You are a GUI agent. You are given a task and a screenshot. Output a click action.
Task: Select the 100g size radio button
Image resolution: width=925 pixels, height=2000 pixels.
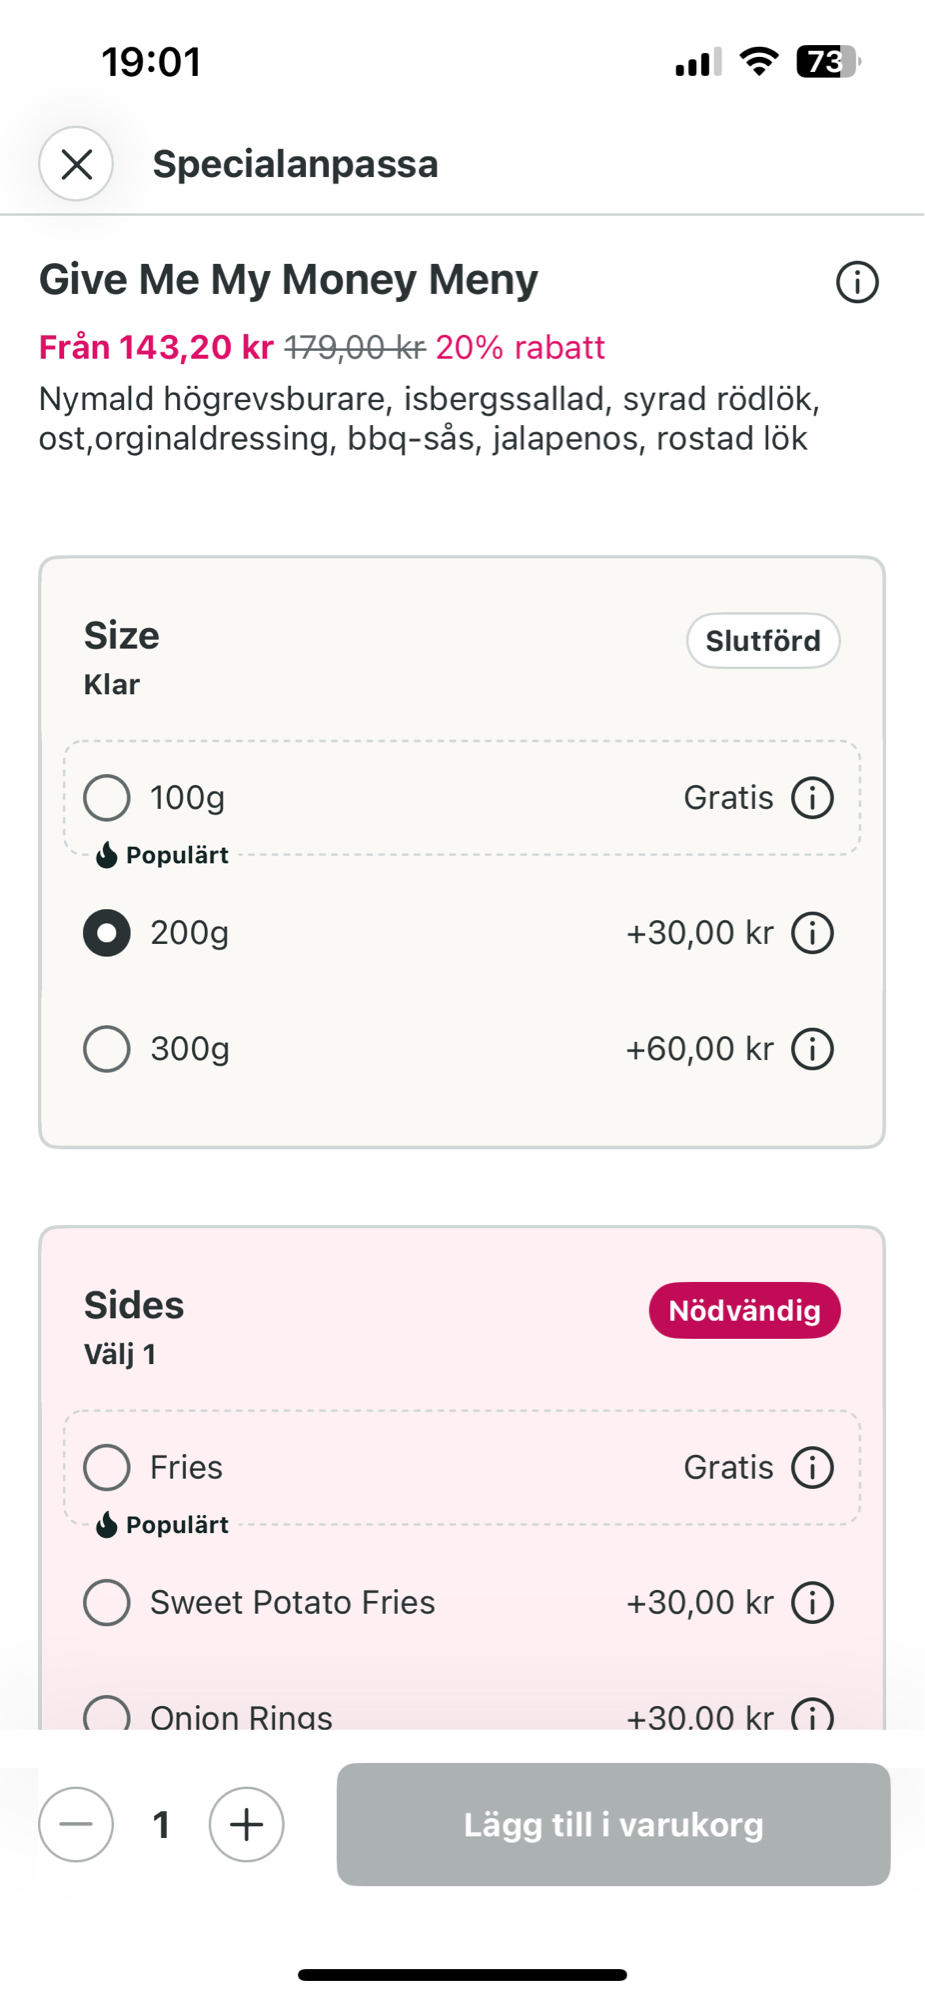point(107,798)
